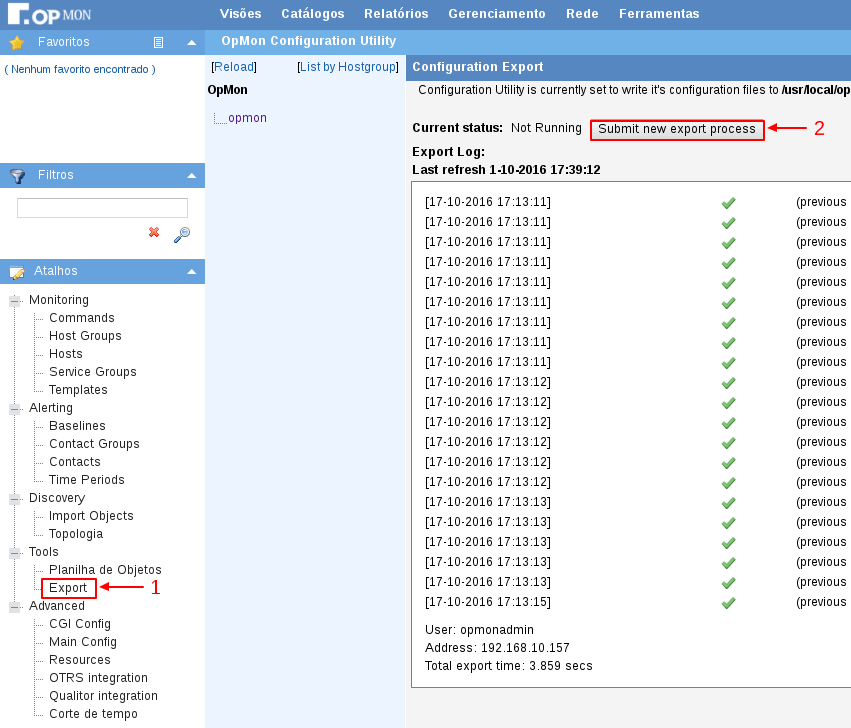
Task: Collapse the Favoritos panel
Action: pyautogui.click(x=191, y=43)
